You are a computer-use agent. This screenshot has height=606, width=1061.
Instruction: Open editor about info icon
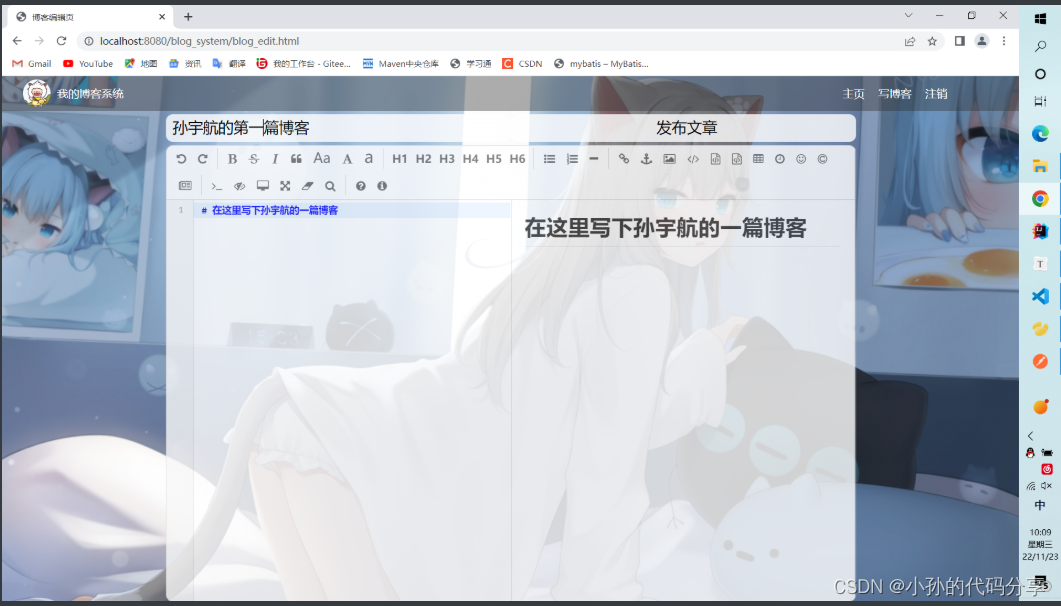(382, 186)
